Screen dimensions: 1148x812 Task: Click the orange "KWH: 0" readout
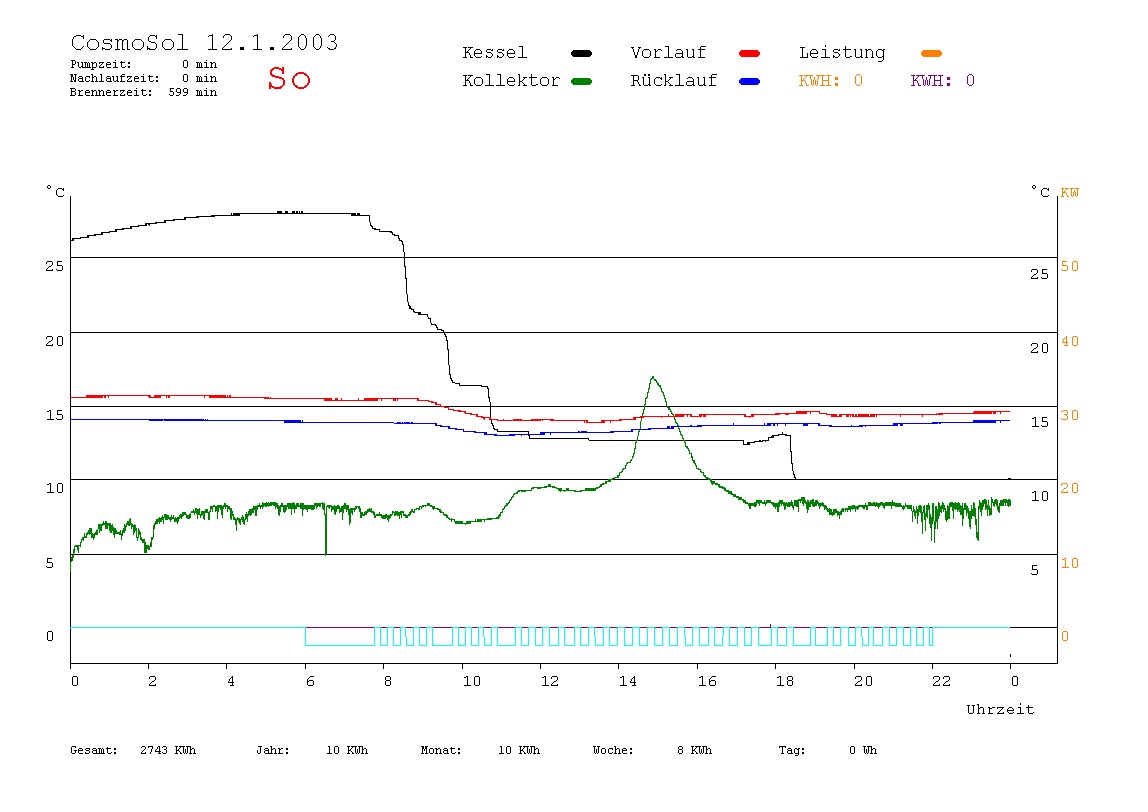830,81
